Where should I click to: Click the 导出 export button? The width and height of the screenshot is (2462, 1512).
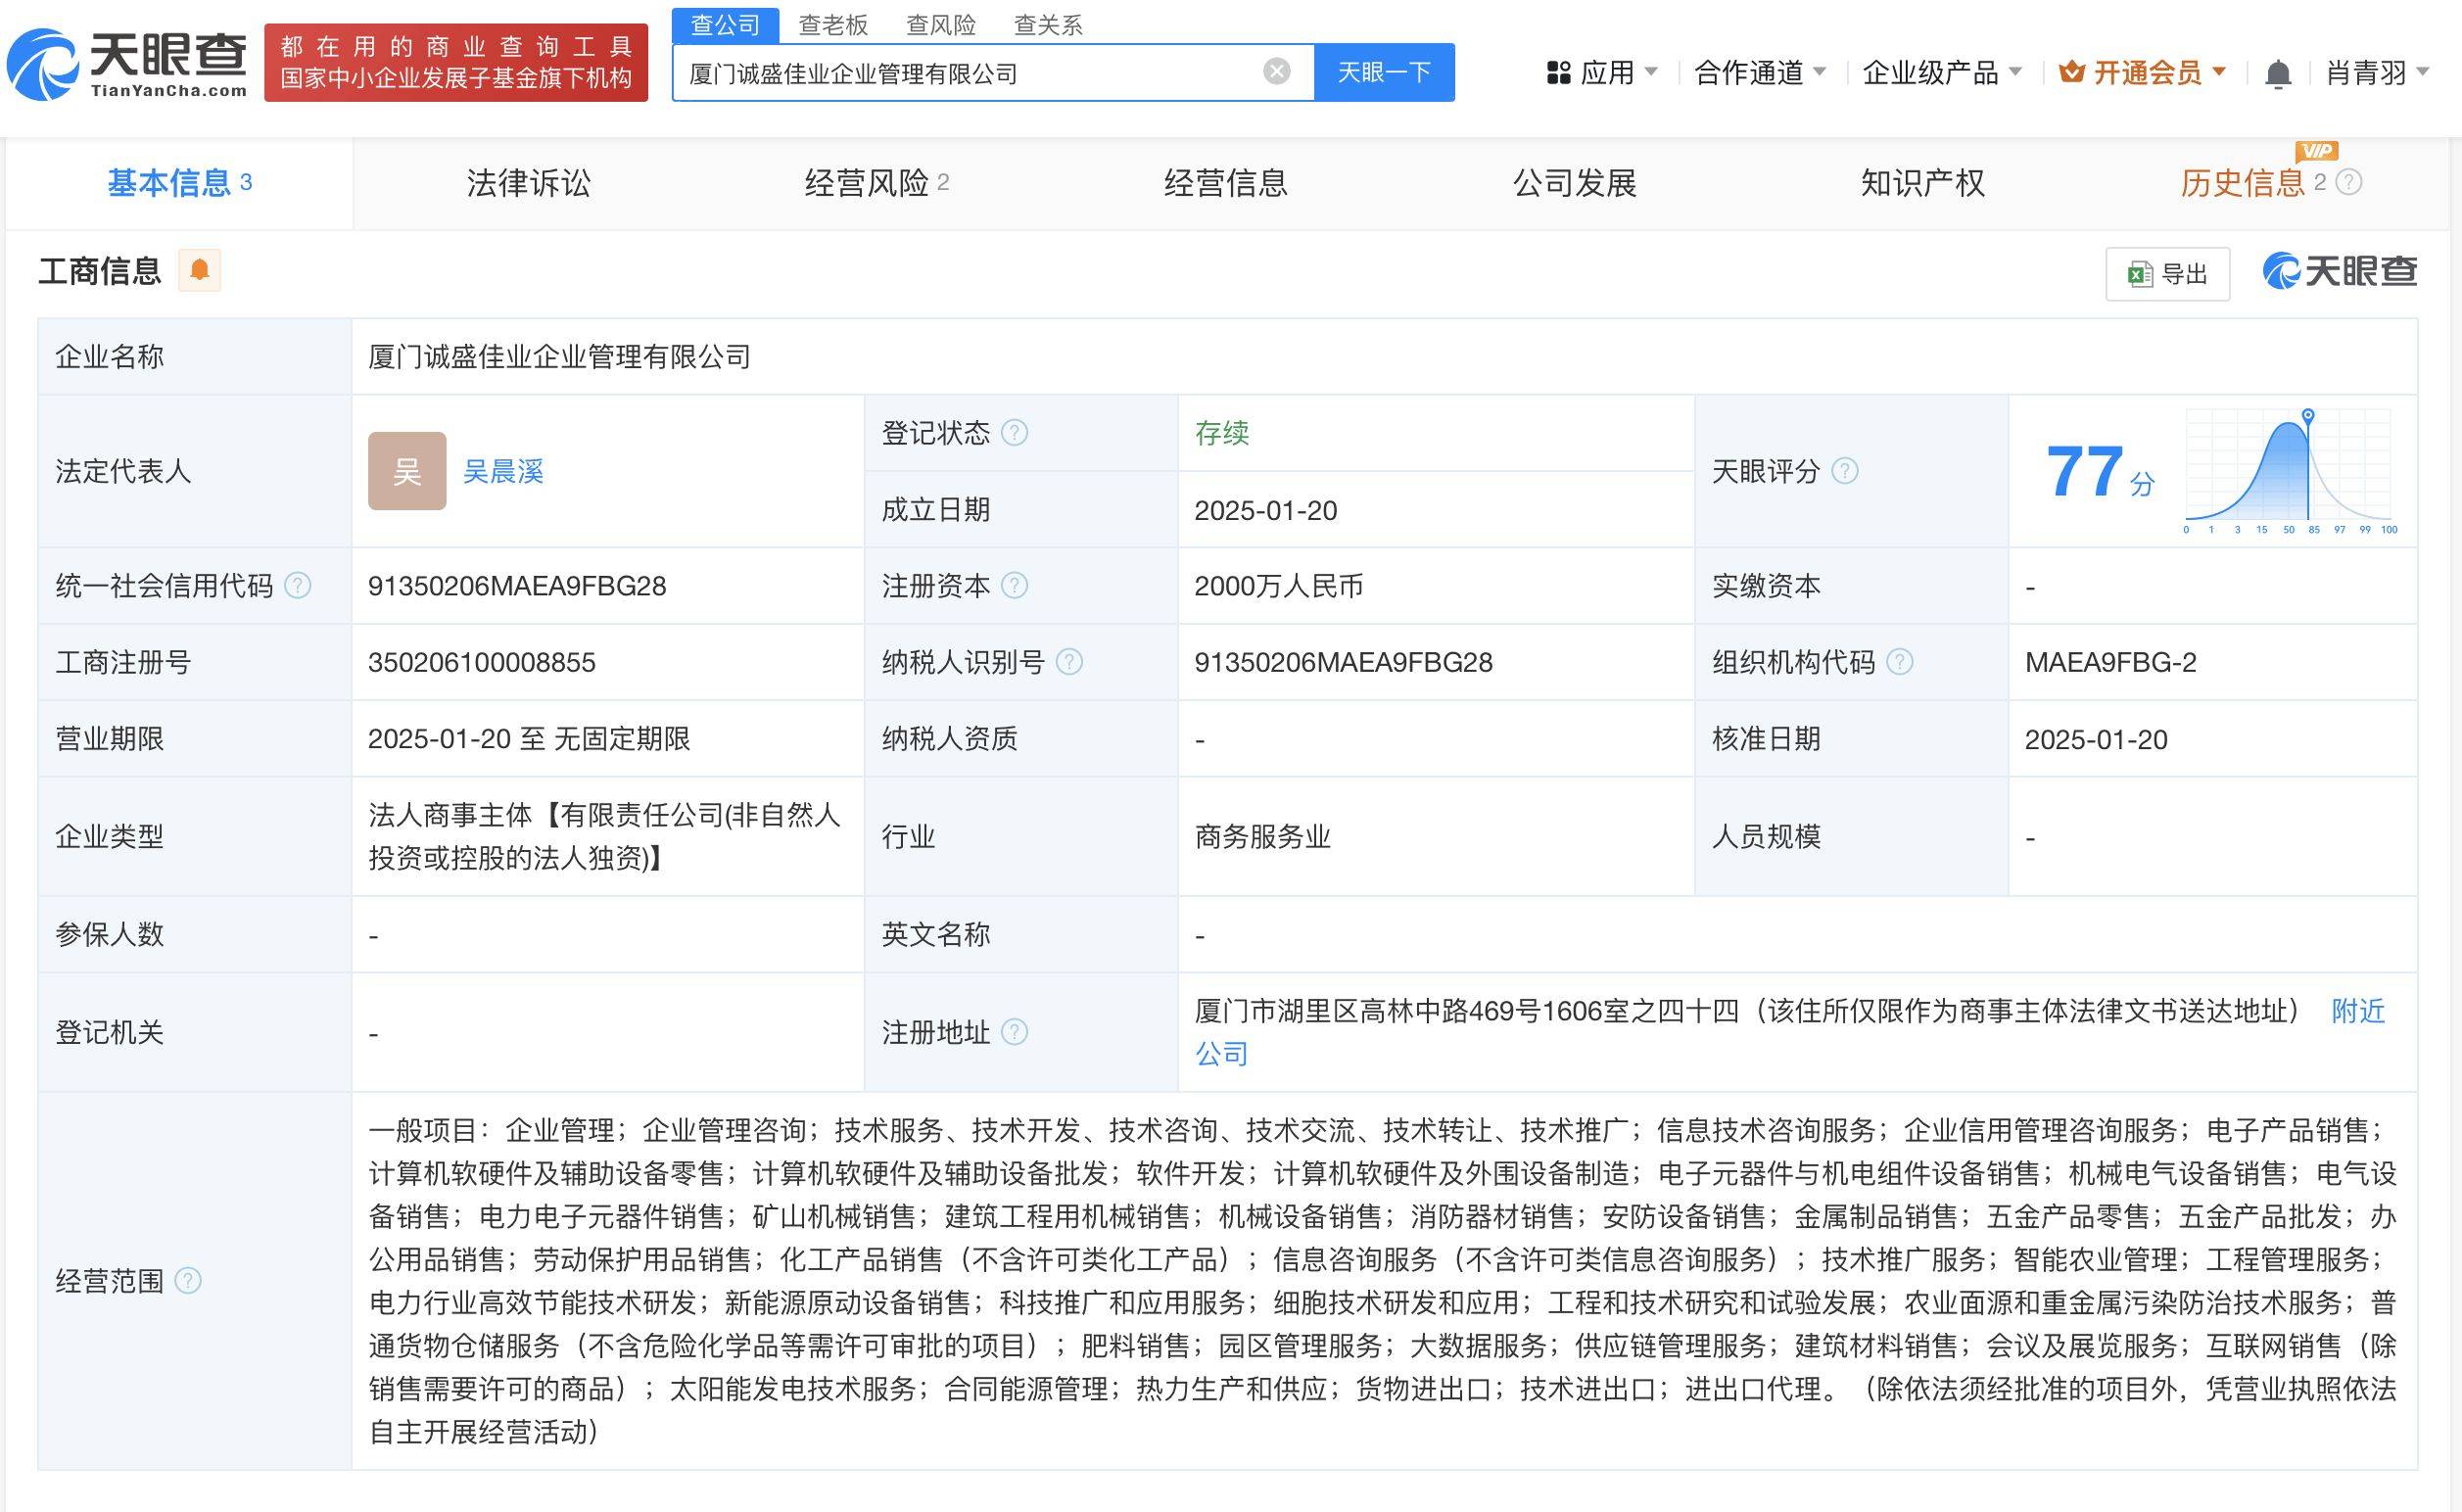[2167, 274]
